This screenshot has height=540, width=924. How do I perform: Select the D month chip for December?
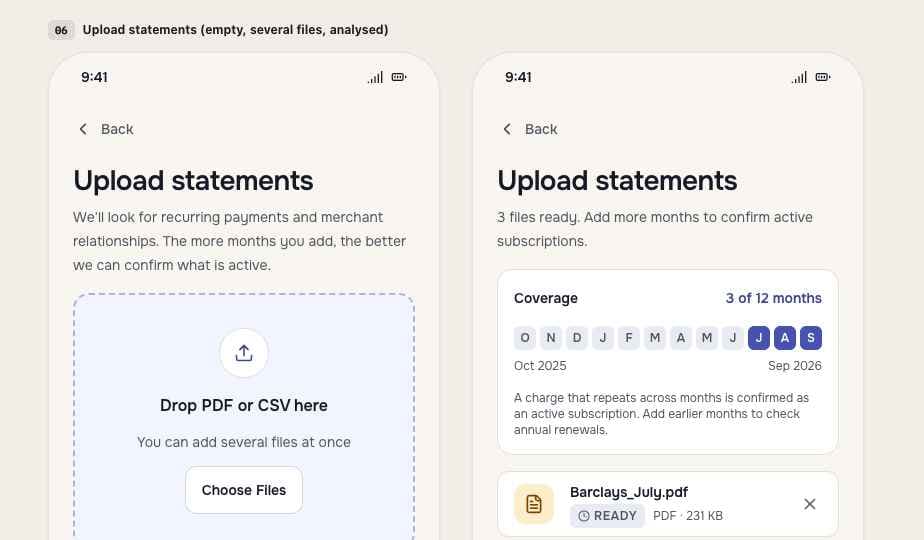coord(577,338)
